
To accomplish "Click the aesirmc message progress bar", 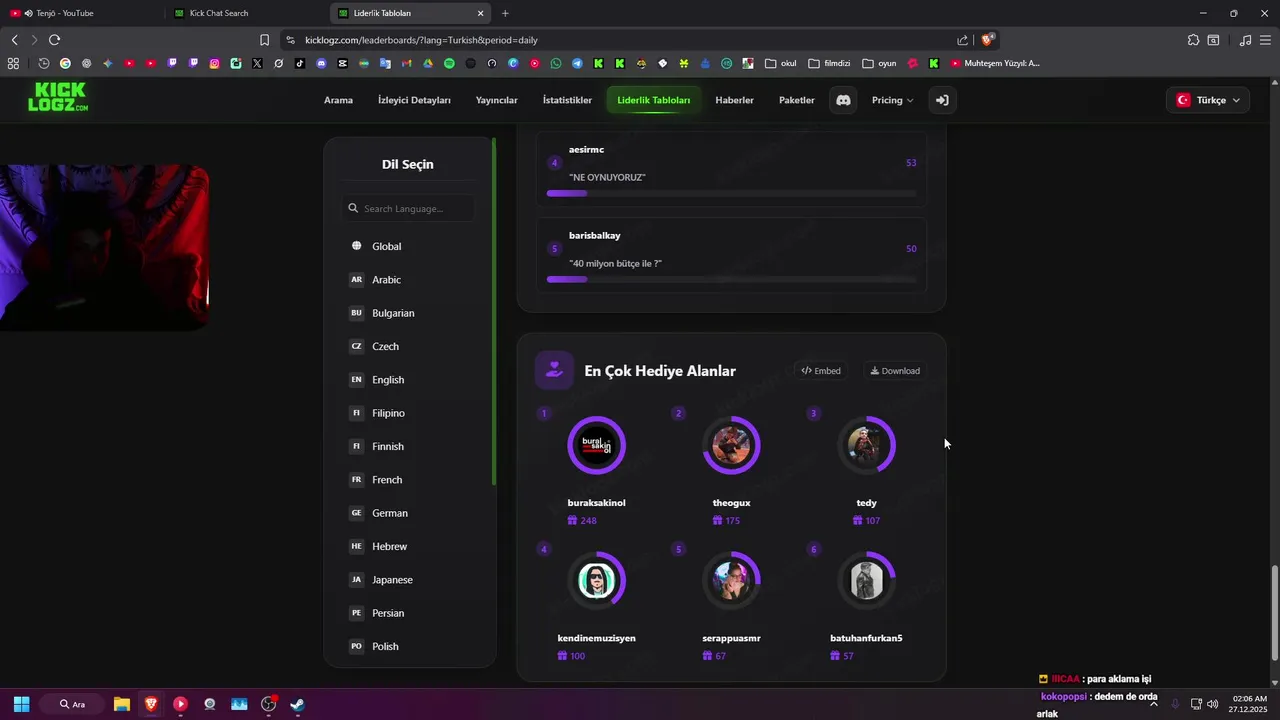I will (x=731, y=193).
